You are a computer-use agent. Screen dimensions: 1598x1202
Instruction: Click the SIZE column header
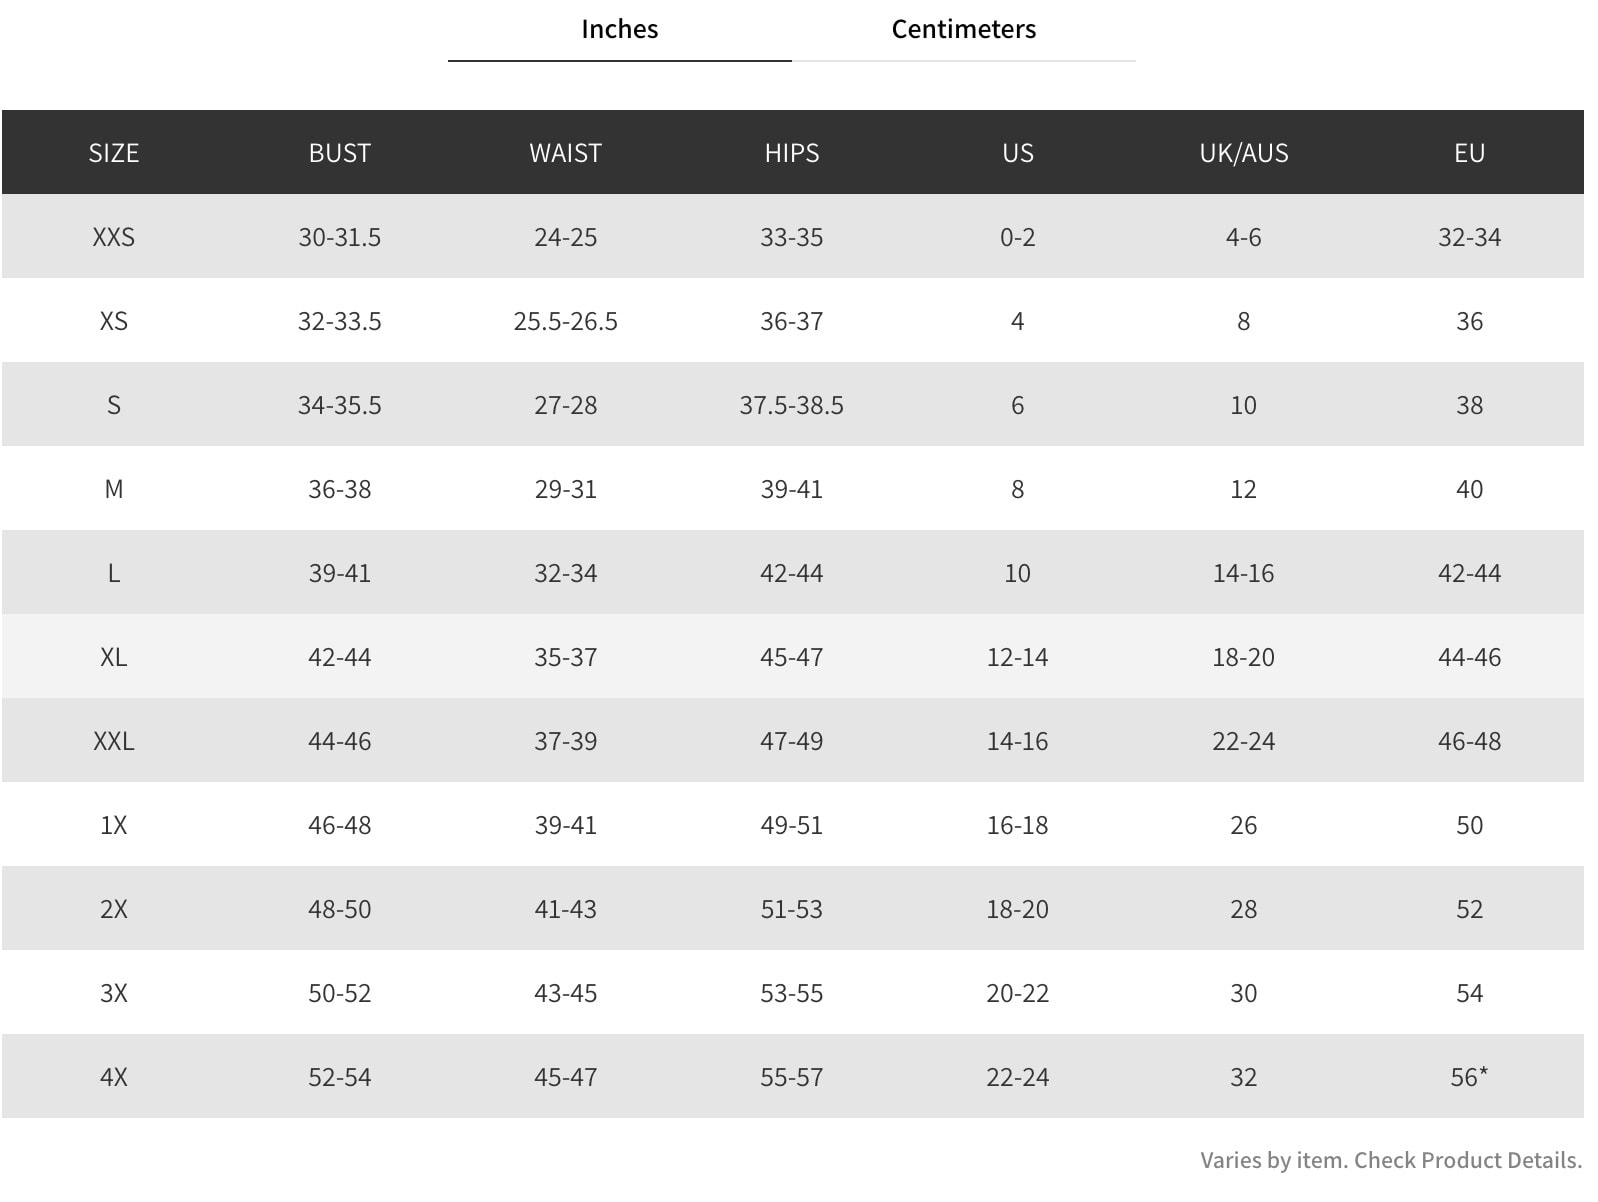coord(114,152)
